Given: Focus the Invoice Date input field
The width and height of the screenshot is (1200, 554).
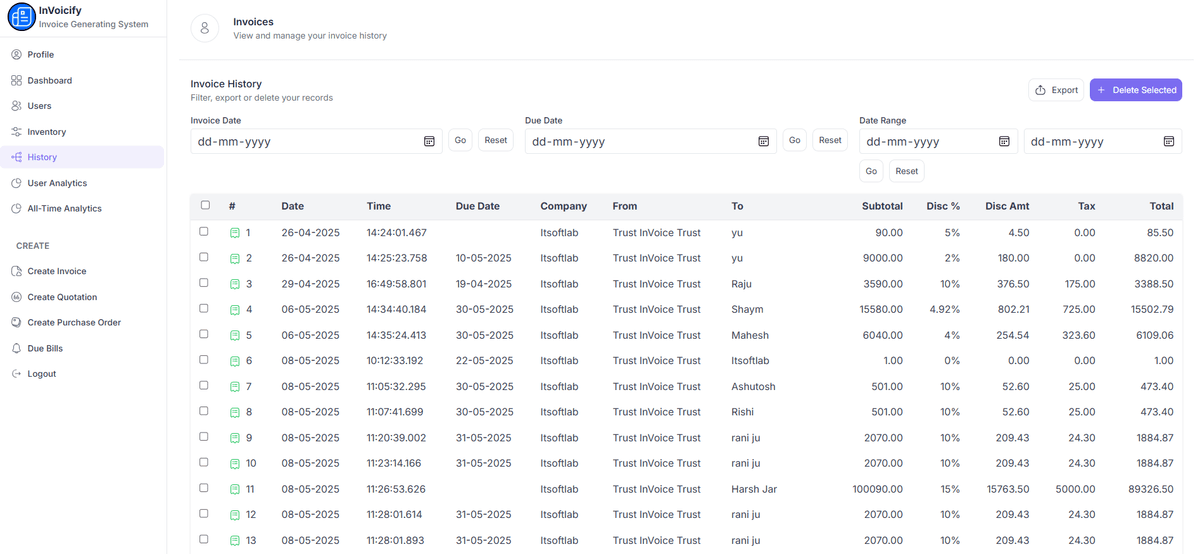Looking at the screenshot, I should tap(316, 142).
